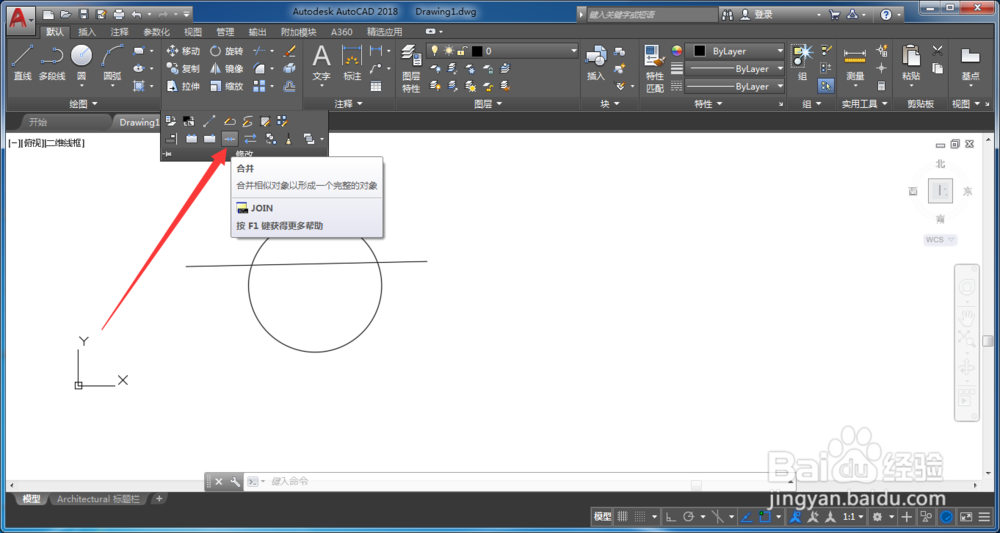Expand the 注释 panel
The width and height of the screenshot is (1000, 533).
tap(348, 103)
